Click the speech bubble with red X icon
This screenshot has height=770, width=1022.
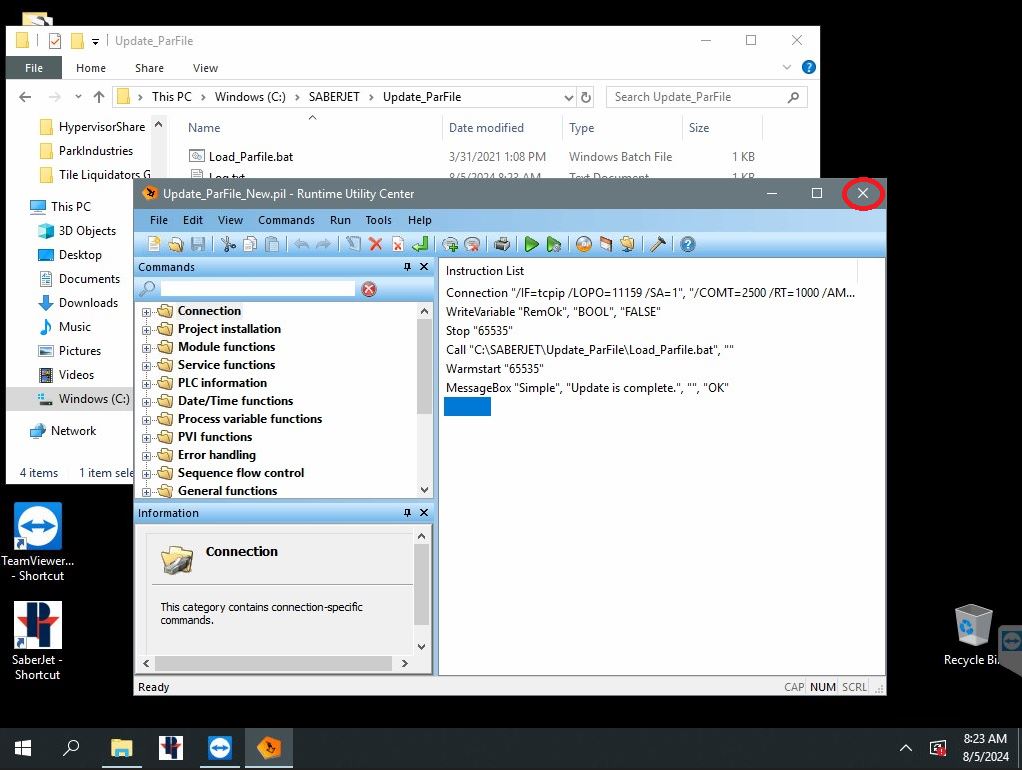tap(472, 244)
